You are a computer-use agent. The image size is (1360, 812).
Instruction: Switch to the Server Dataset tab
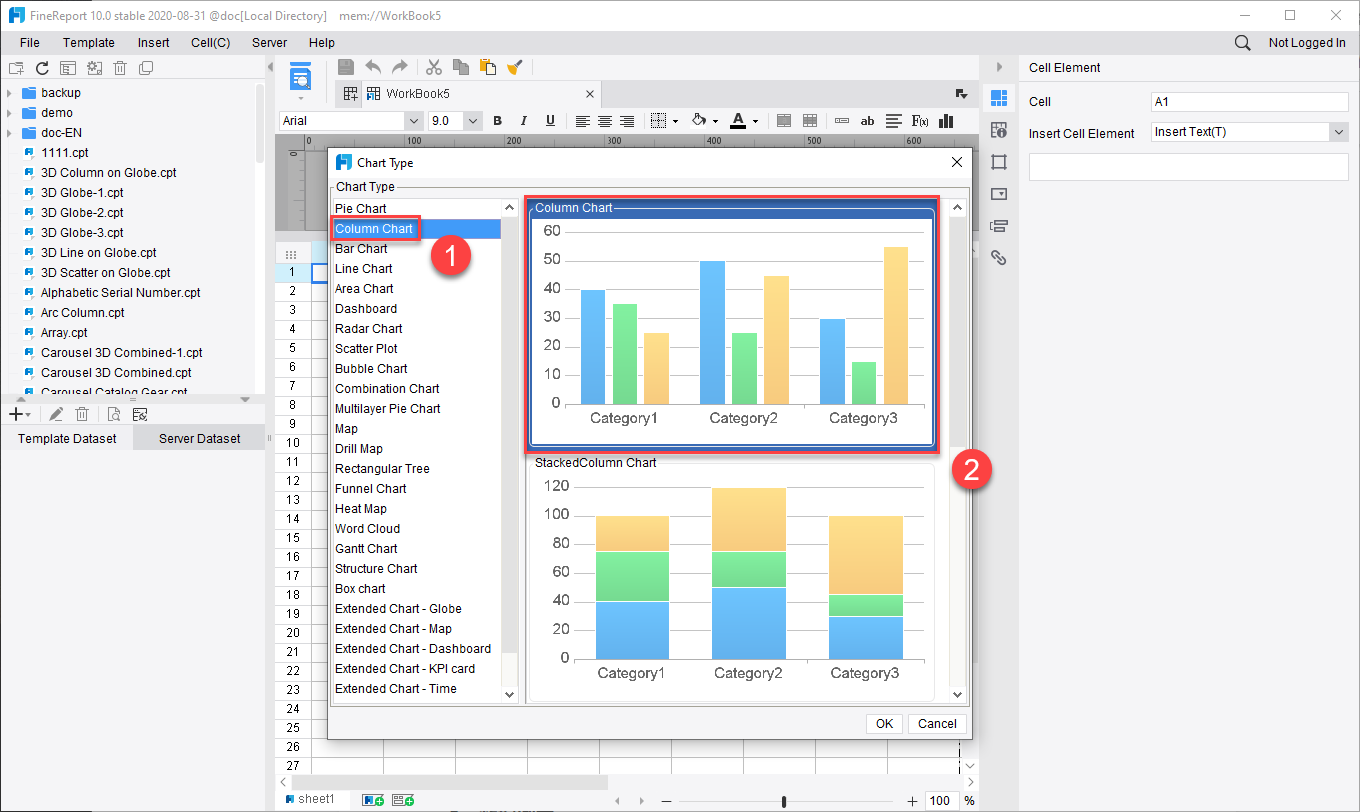click(x=198, y=437)
